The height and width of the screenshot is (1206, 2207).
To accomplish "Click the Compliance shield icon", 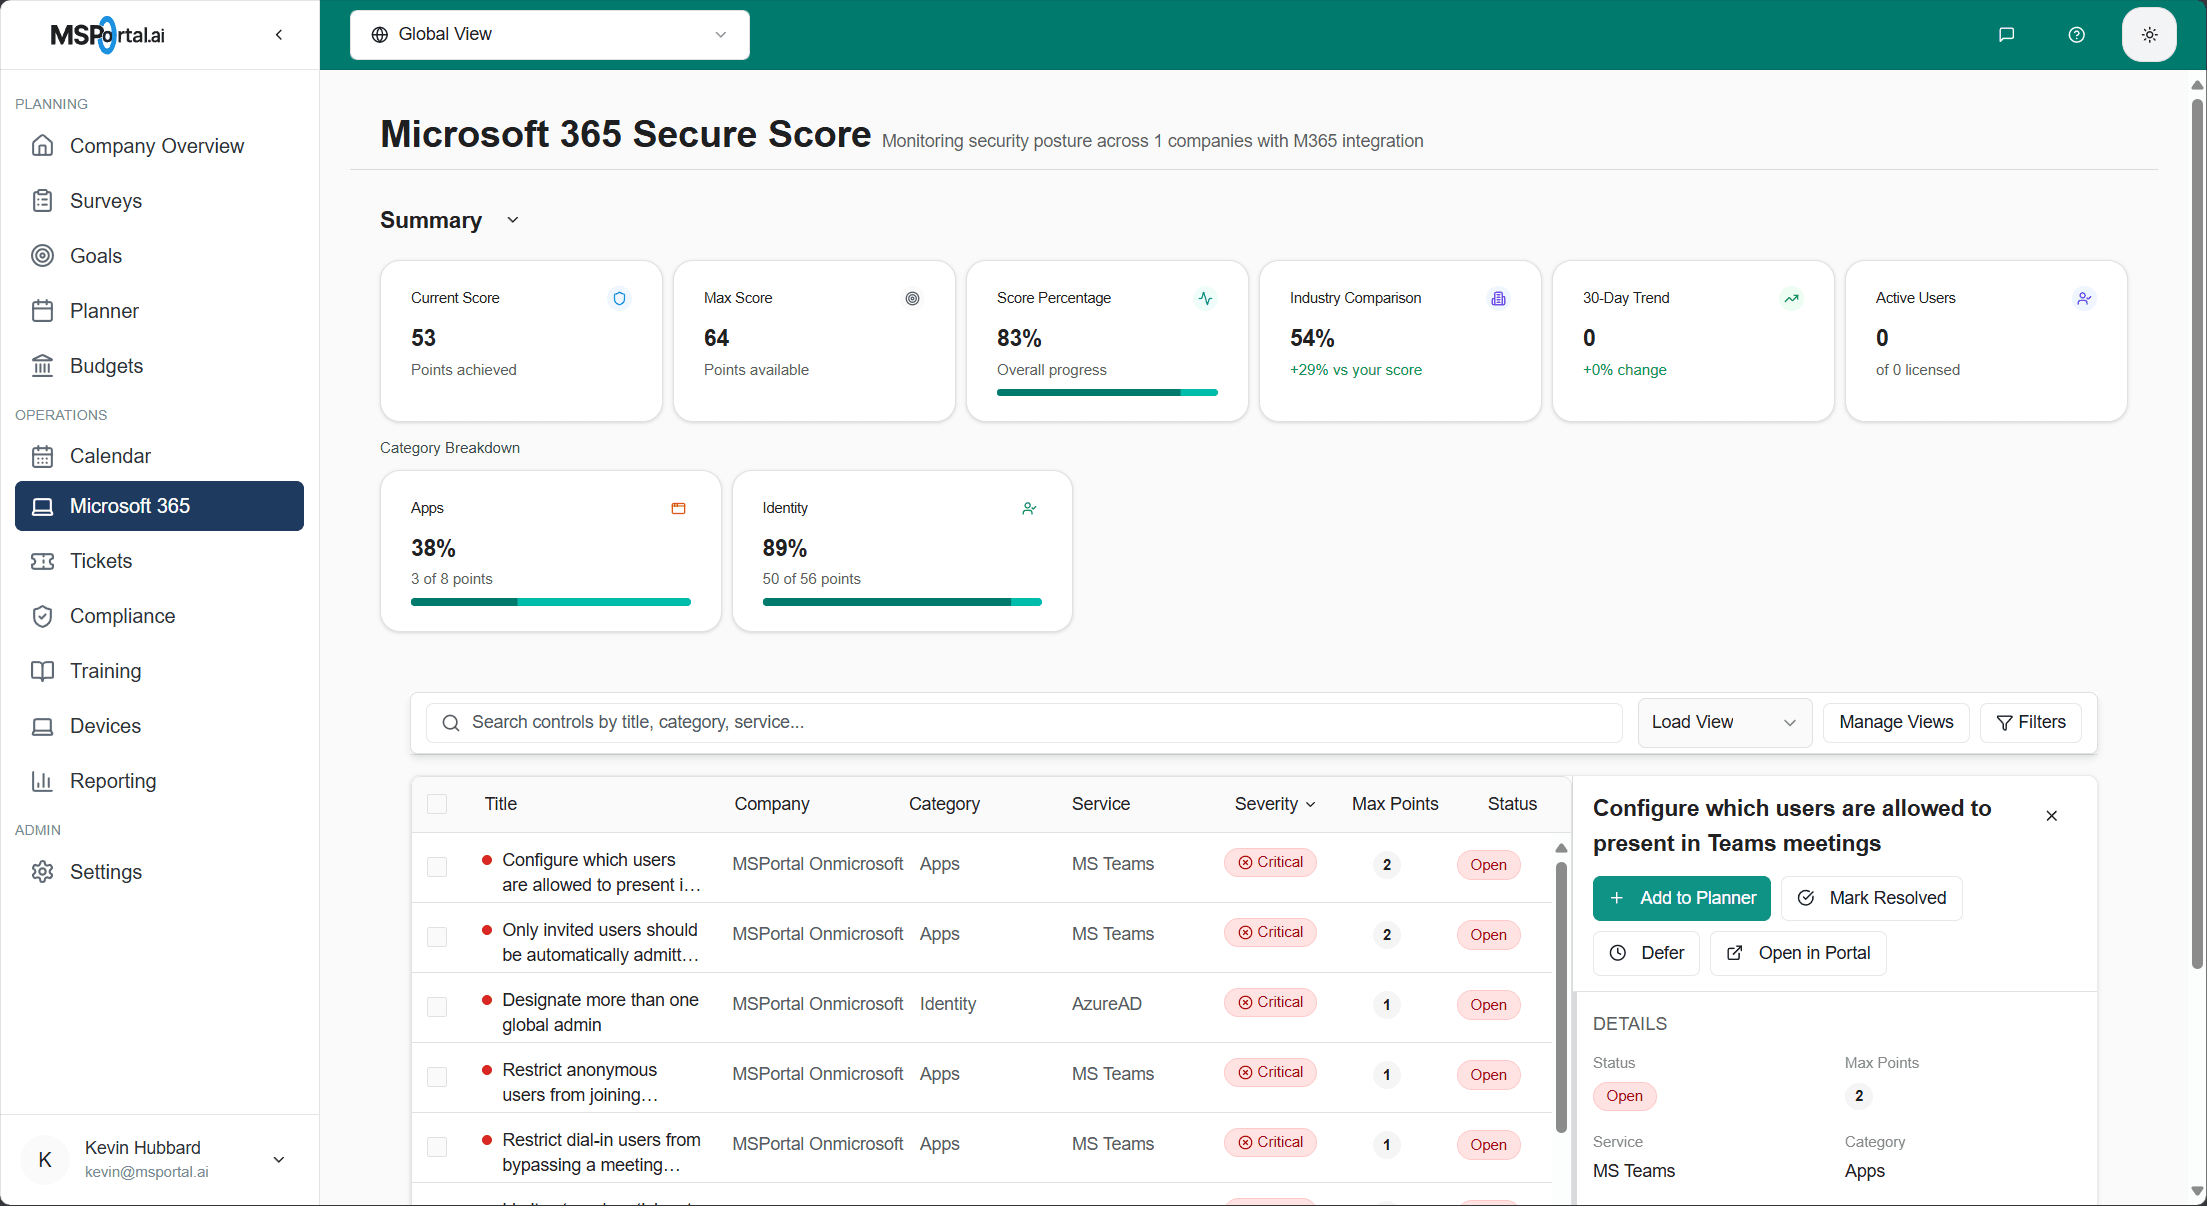I will [43, 616].
